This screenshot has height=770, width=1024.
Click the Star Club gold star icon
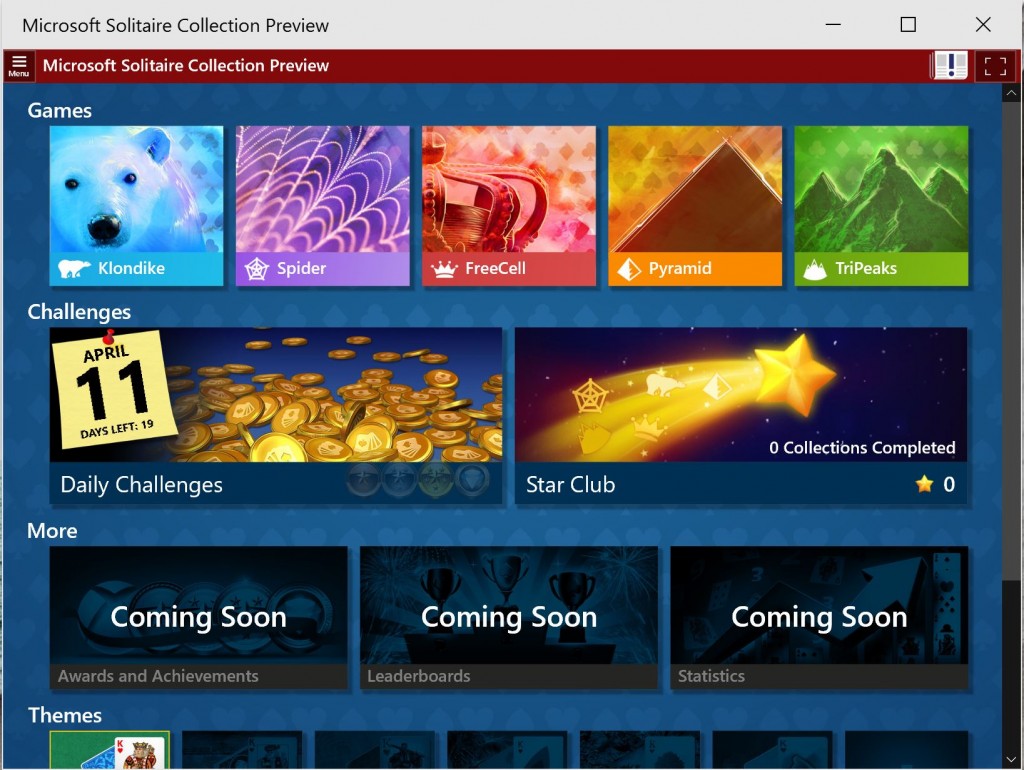[x=924, y=484]
